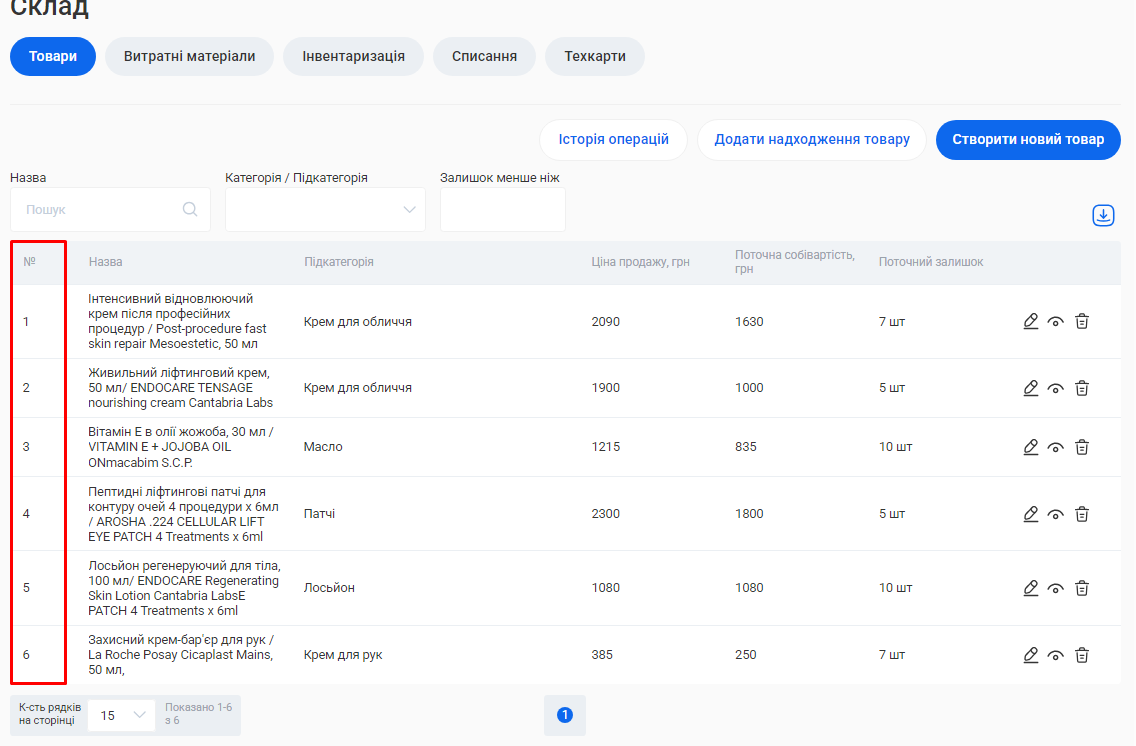Edit the Лосьйон product in row 5

pos(1031,588)
